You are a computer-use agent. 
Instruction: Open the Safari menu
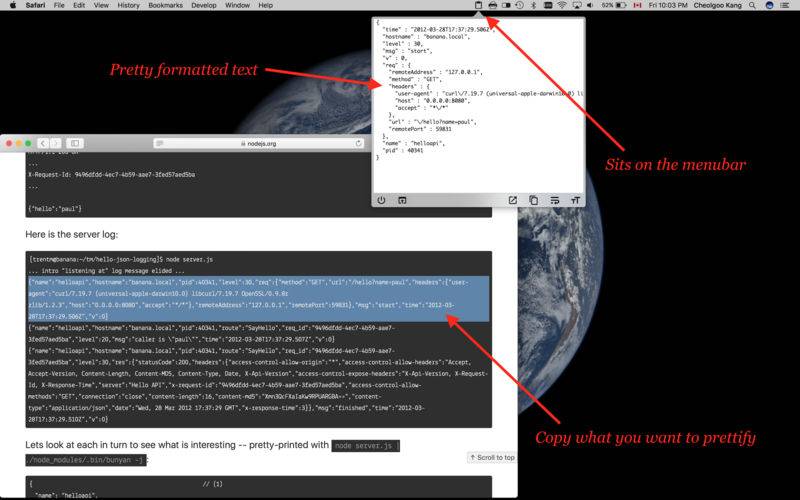(35, 5)
